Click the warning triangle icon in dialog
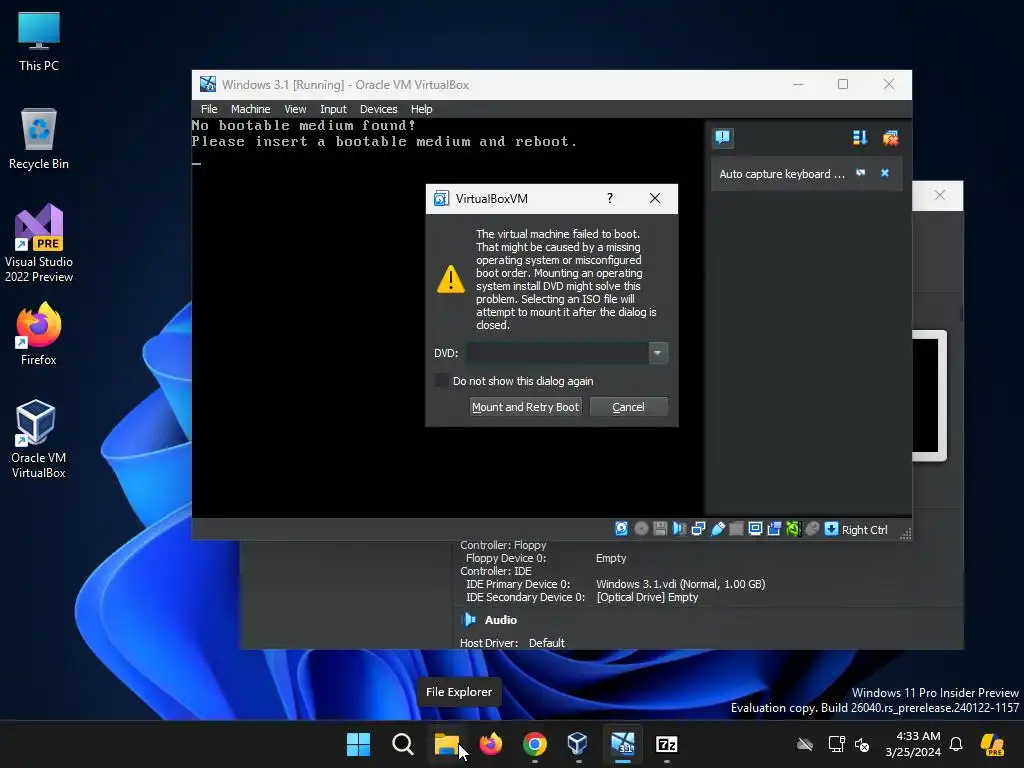The height and width of the screenshot is (768, 1024). point(451,279)
